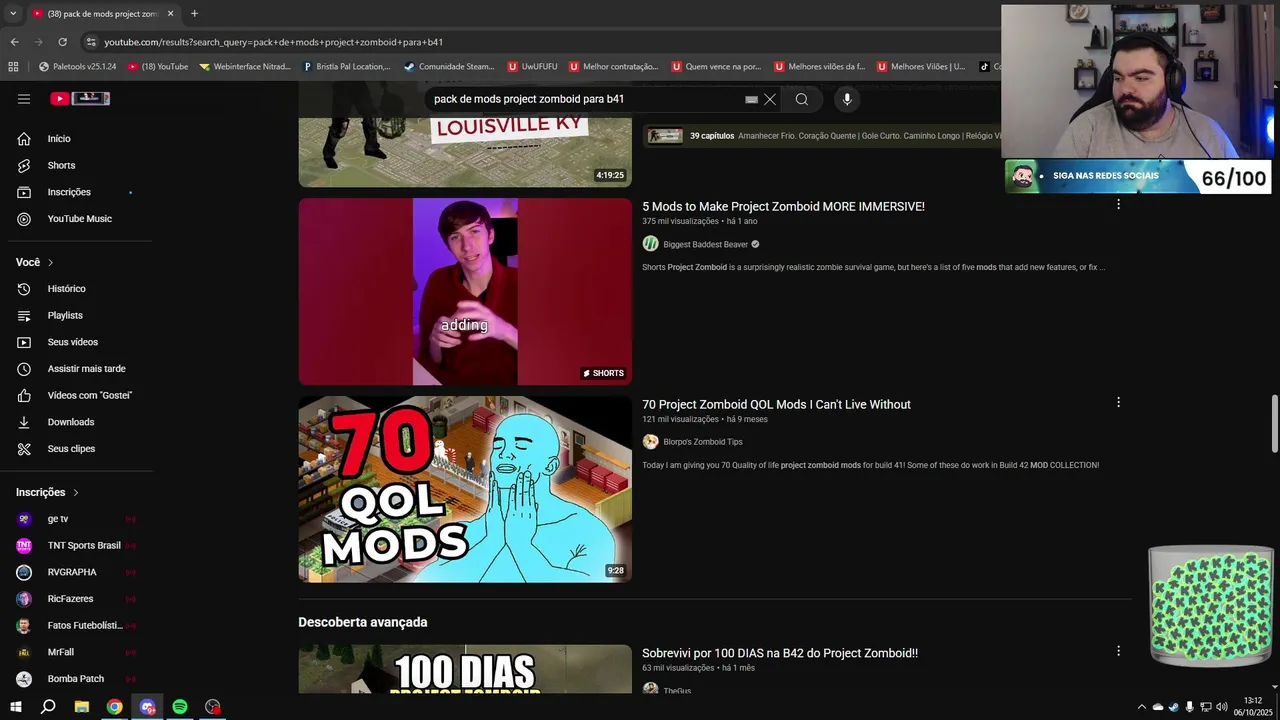Open Paletools v25.1.24 bookmark

77,67
